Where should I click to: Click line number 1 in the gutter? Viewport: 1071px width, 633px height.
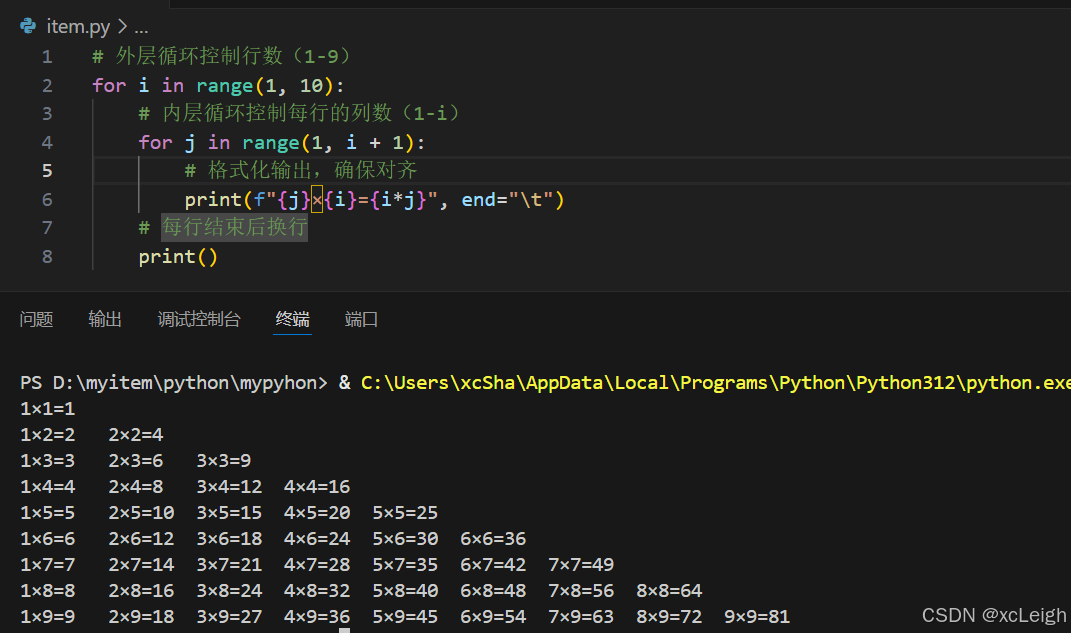click(x=47, y=57)
